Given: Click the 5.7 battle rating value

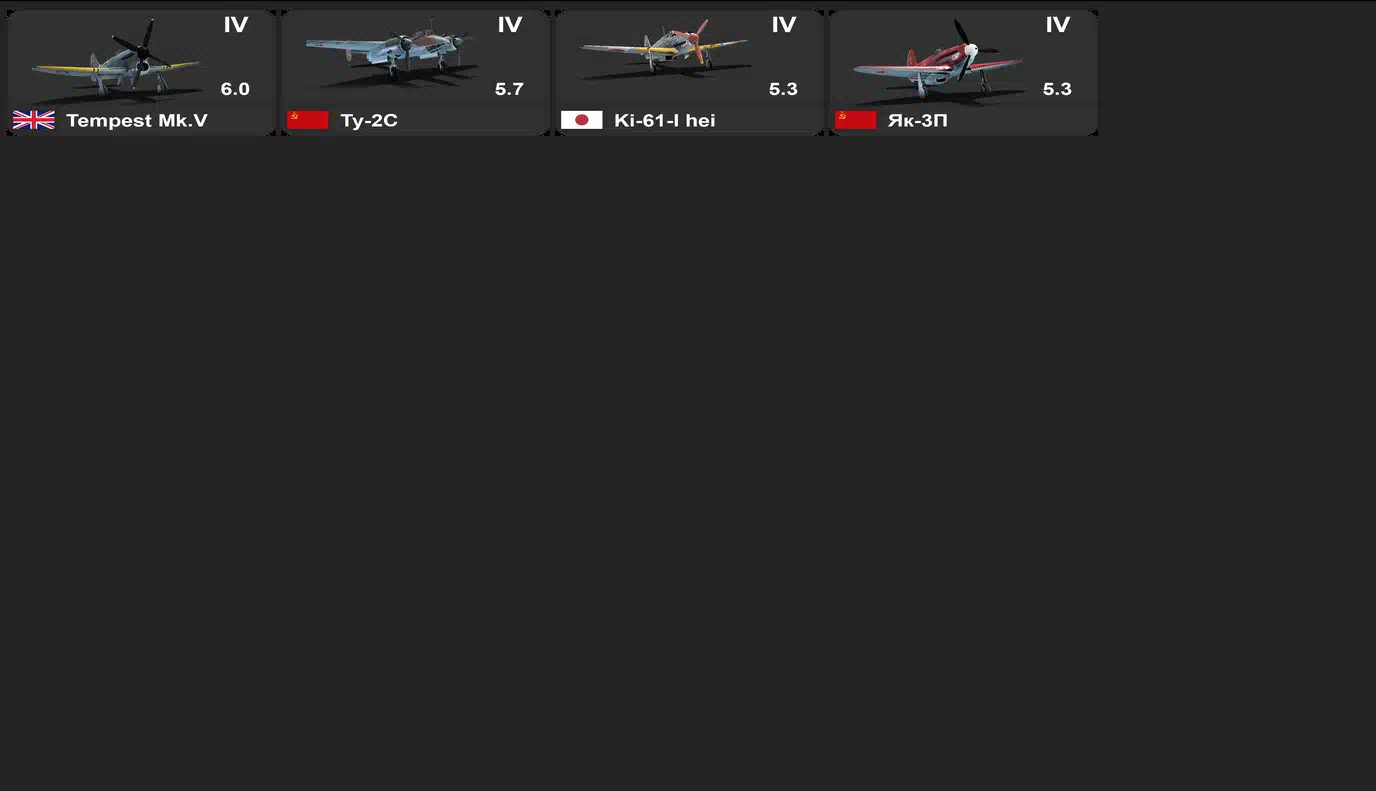Looking at the screenshot, I should (509, 89).
